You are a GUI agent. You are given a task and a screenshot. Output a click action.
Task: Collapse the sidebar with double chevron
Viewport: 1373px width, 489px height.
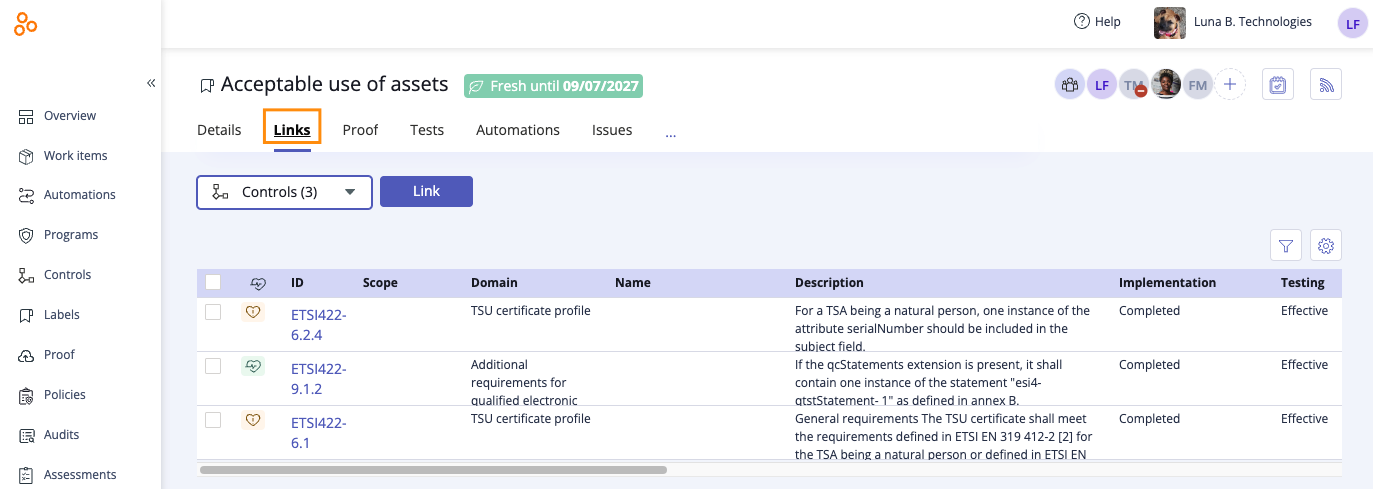[151, 83]
